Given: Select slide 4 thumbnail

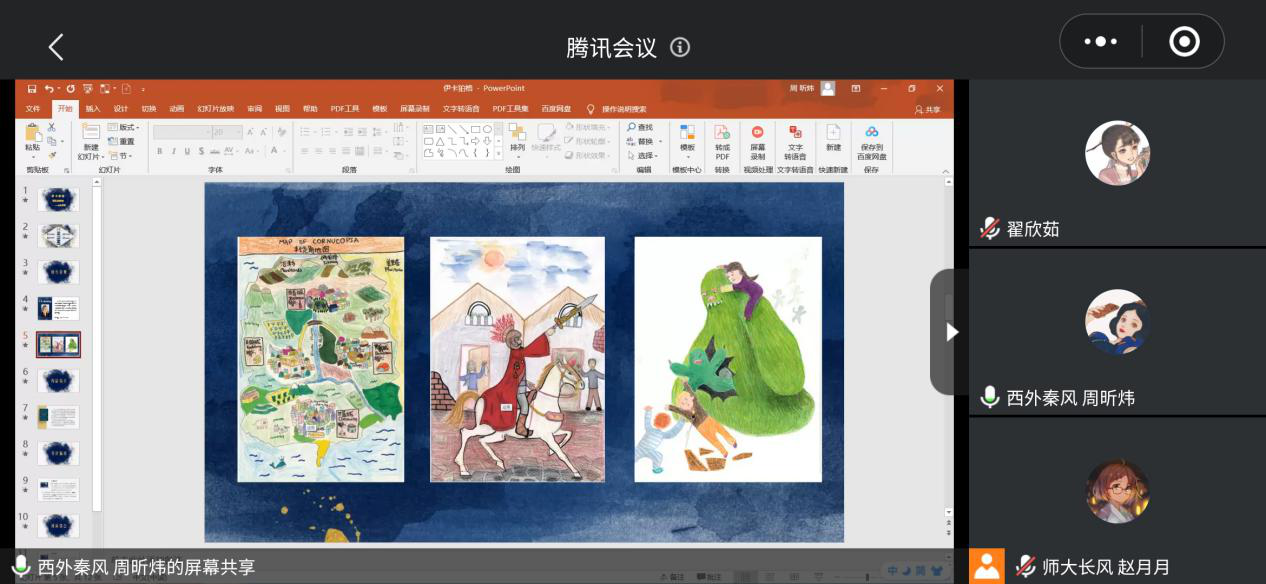Looking at the screenshot, I should coord(58,308).
